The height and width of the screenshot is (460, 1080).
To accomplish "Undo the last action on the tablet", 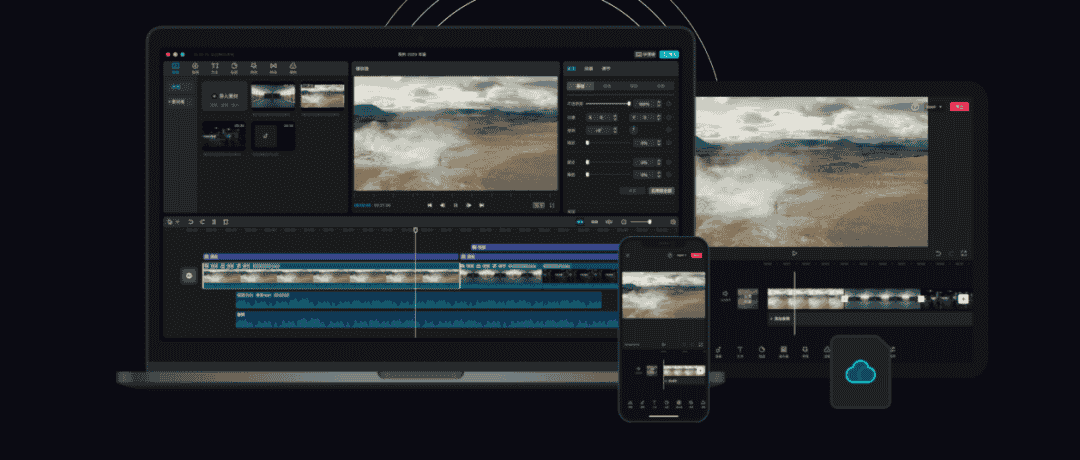I will 938,253.
